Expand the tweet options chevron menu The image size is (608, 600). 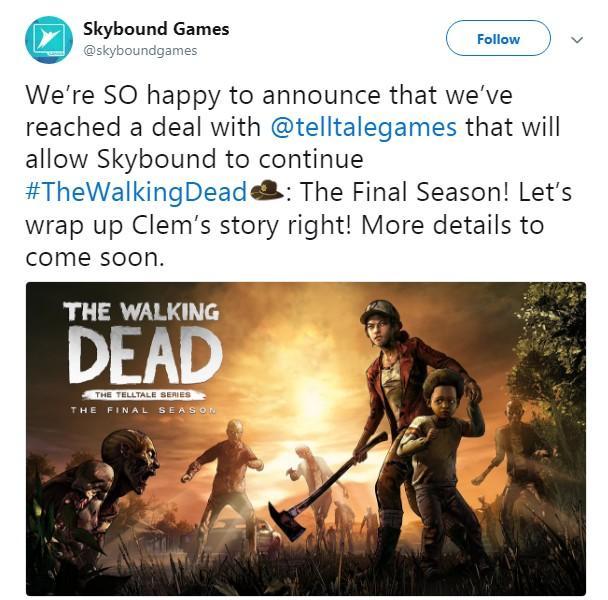tap(577, 40)
